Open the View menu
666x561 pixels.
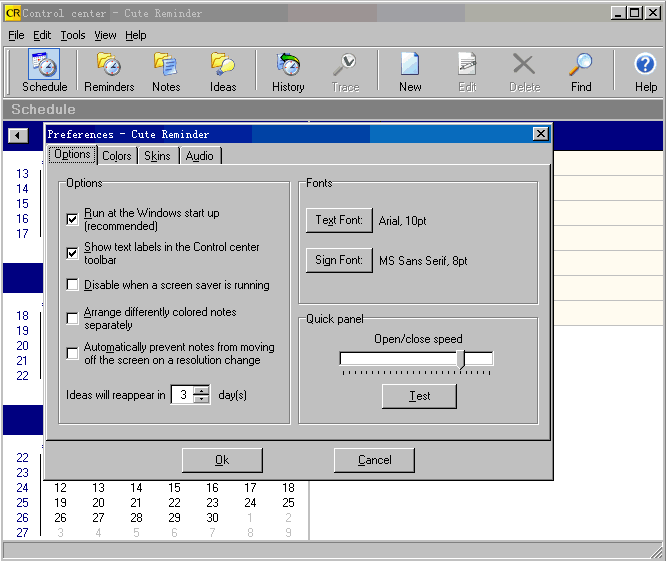pos(105,35)
